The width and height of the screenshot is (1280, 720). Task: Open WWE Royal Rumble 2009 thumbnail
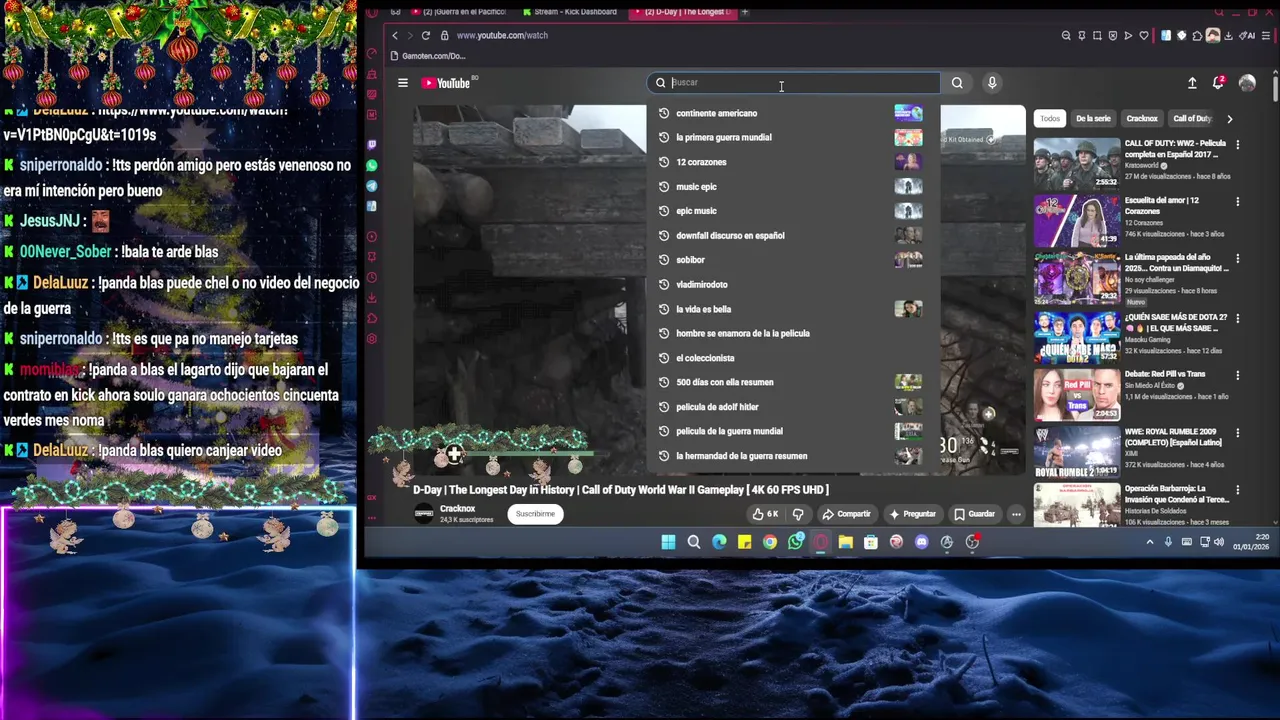pos(1077,452)
